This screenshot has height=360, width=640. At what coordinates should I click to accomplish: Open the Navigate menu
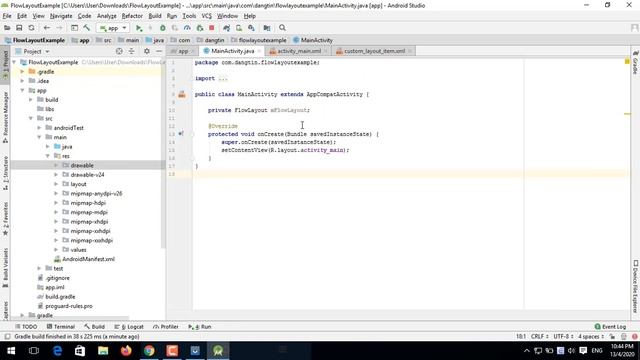(x=61, y=16)
